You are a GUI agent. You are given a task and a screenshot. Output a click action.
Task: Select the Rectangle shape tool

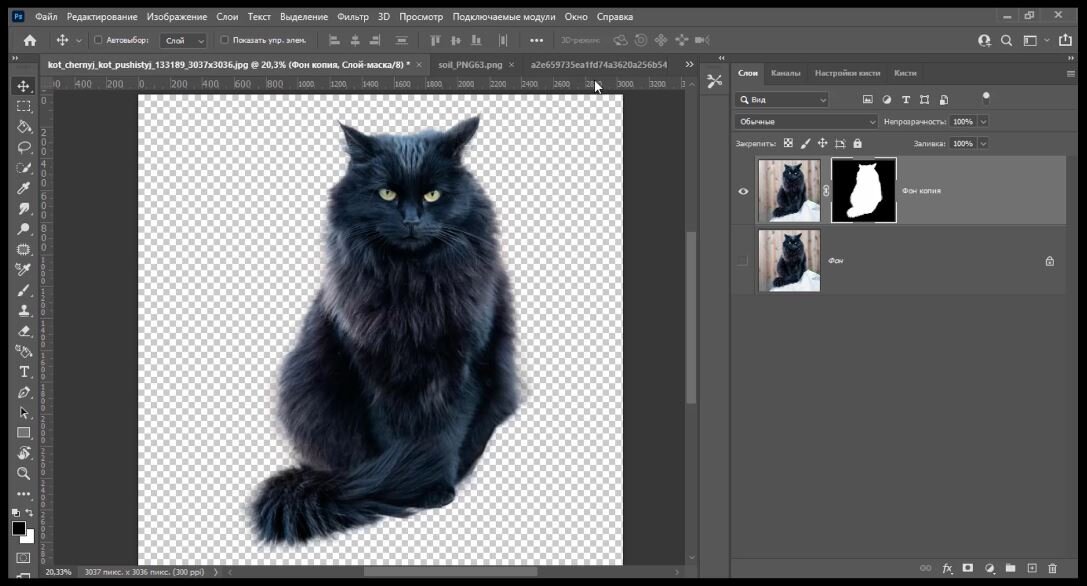click(x=24, y=433)
